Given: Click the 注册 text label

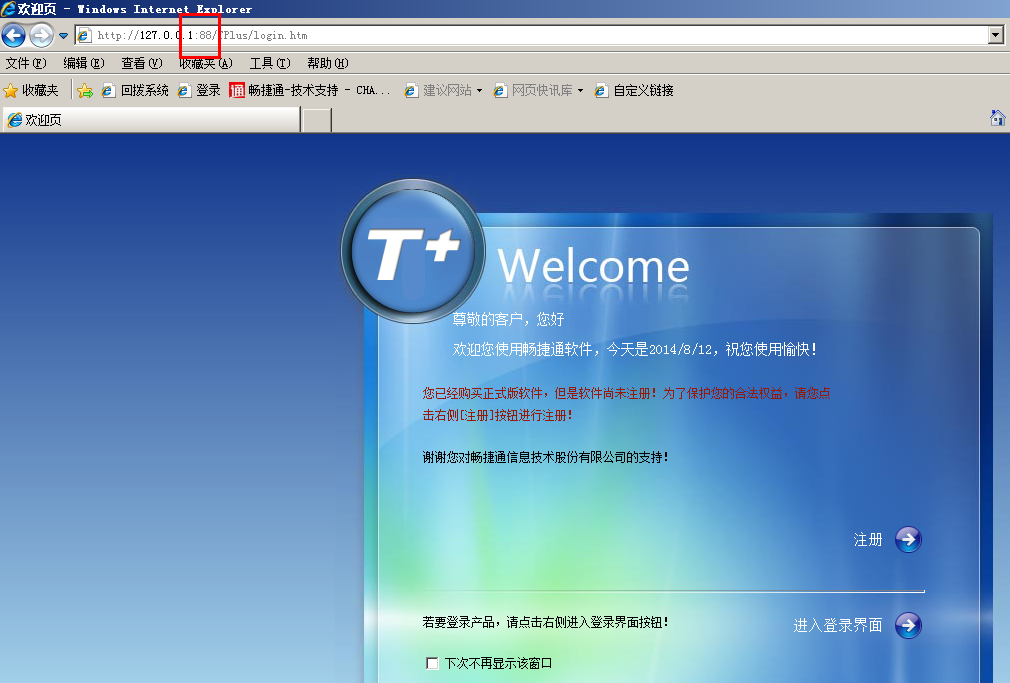Looking at the screenshot, I should pyautogui.click(x=868, y=539).
